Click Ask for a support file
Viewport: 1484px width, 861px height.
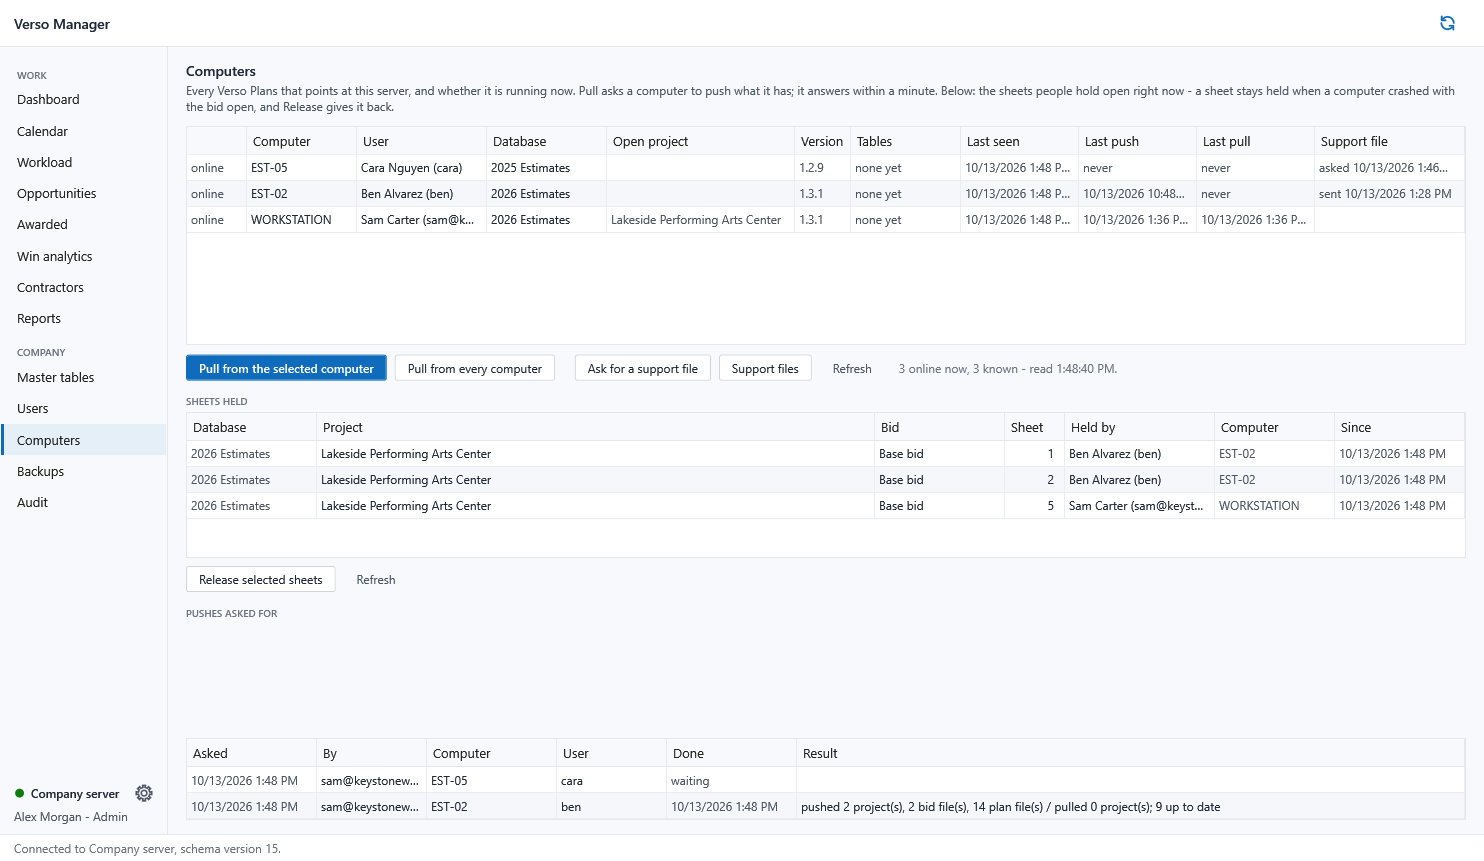643,368
